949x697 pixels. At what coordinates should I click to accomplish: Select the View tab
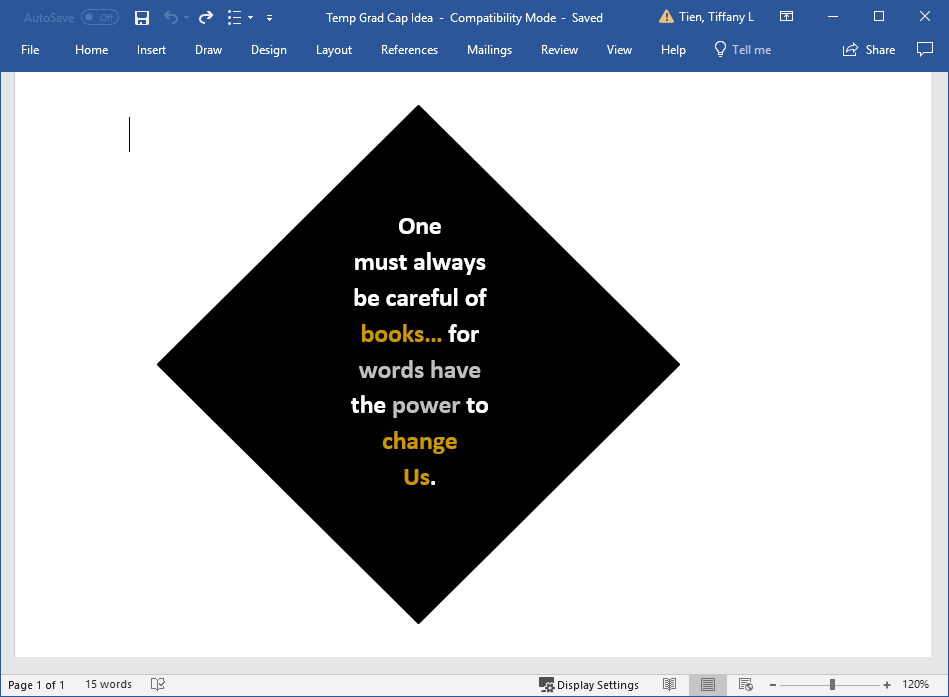(x=619, y=50)
